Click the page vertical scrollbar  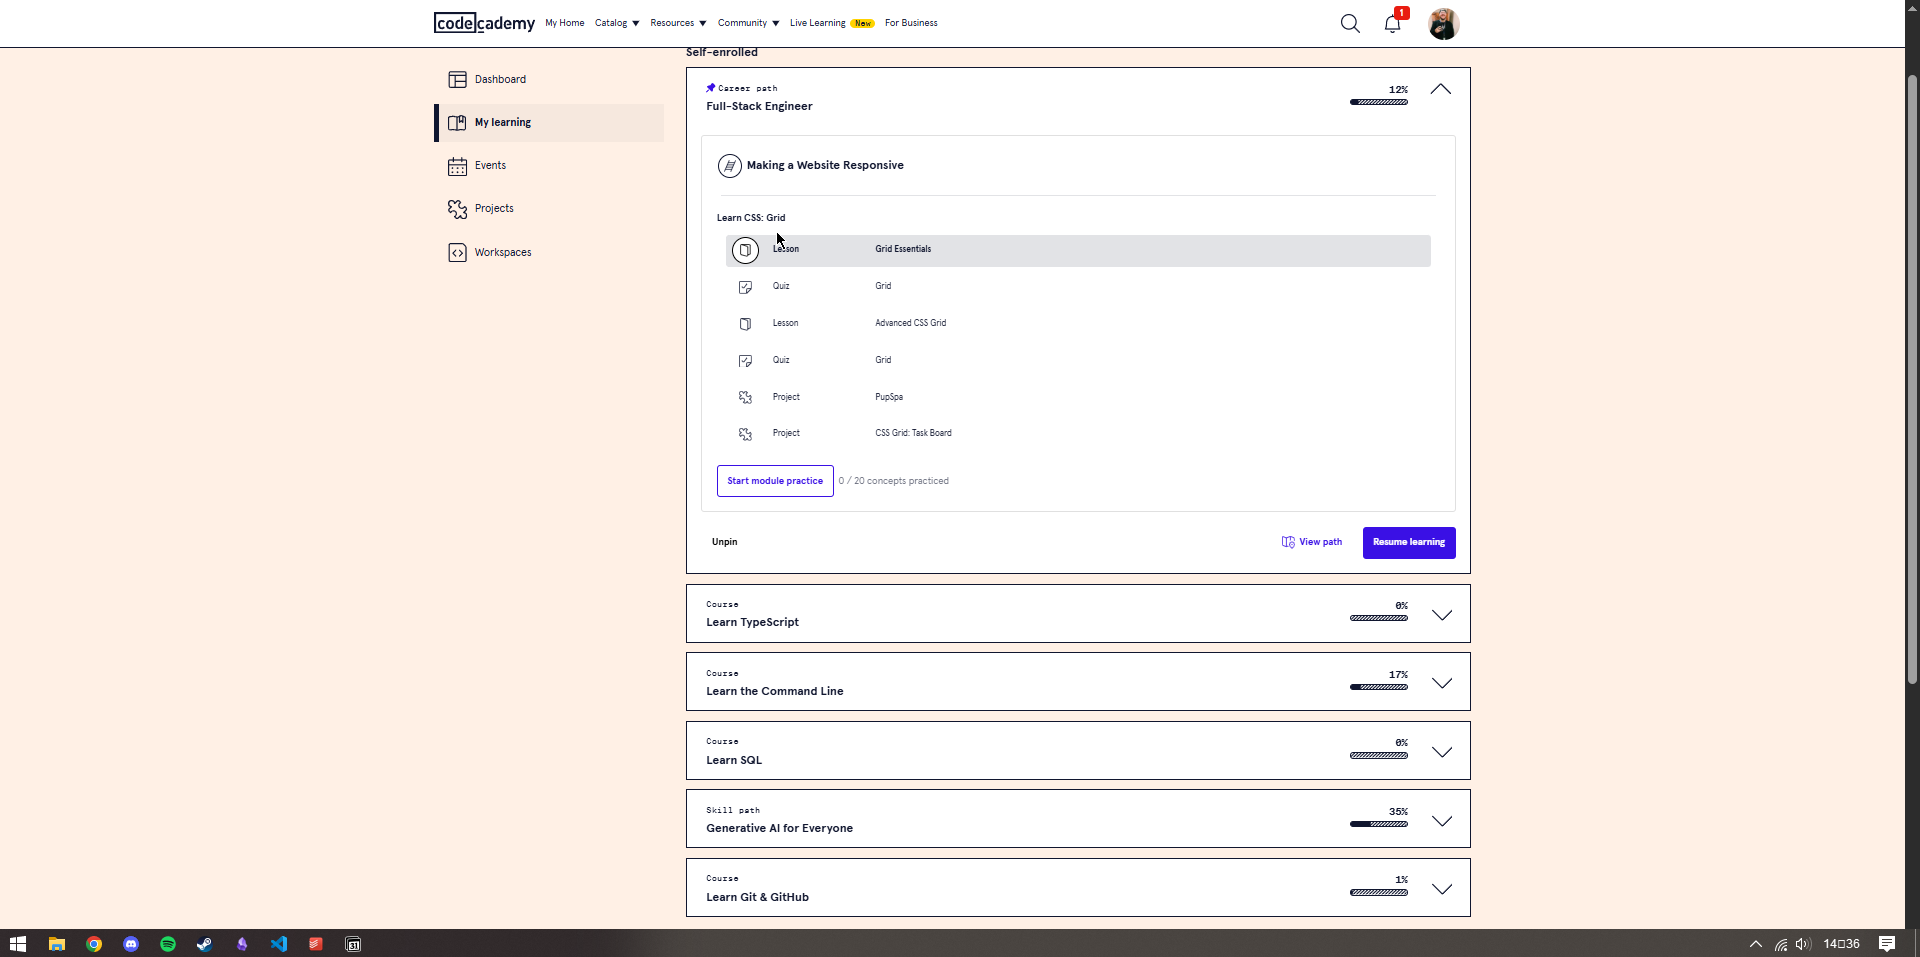pyautogui.click(x=1912, y=380)
